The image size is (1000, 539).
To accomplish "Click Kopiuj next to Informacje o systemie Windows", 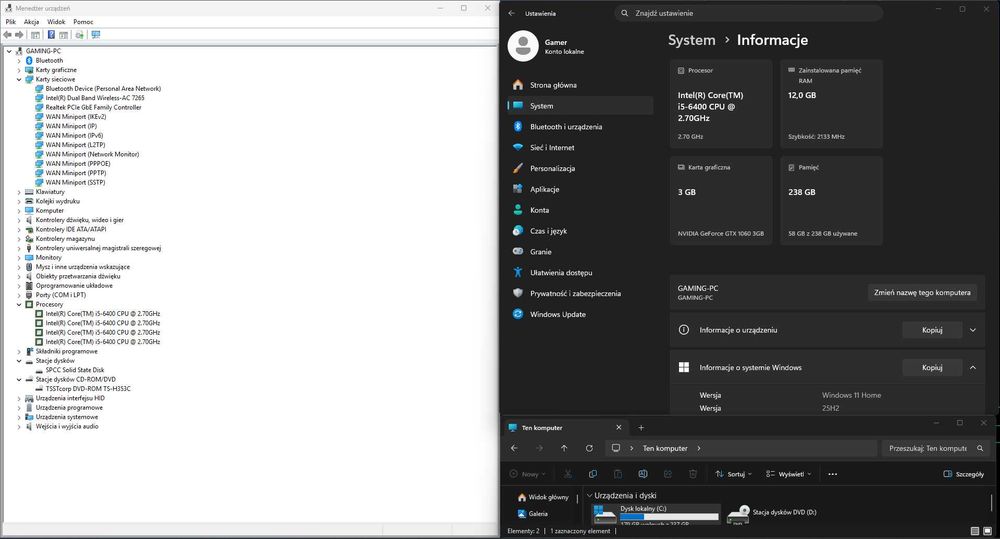I will 932,367.
